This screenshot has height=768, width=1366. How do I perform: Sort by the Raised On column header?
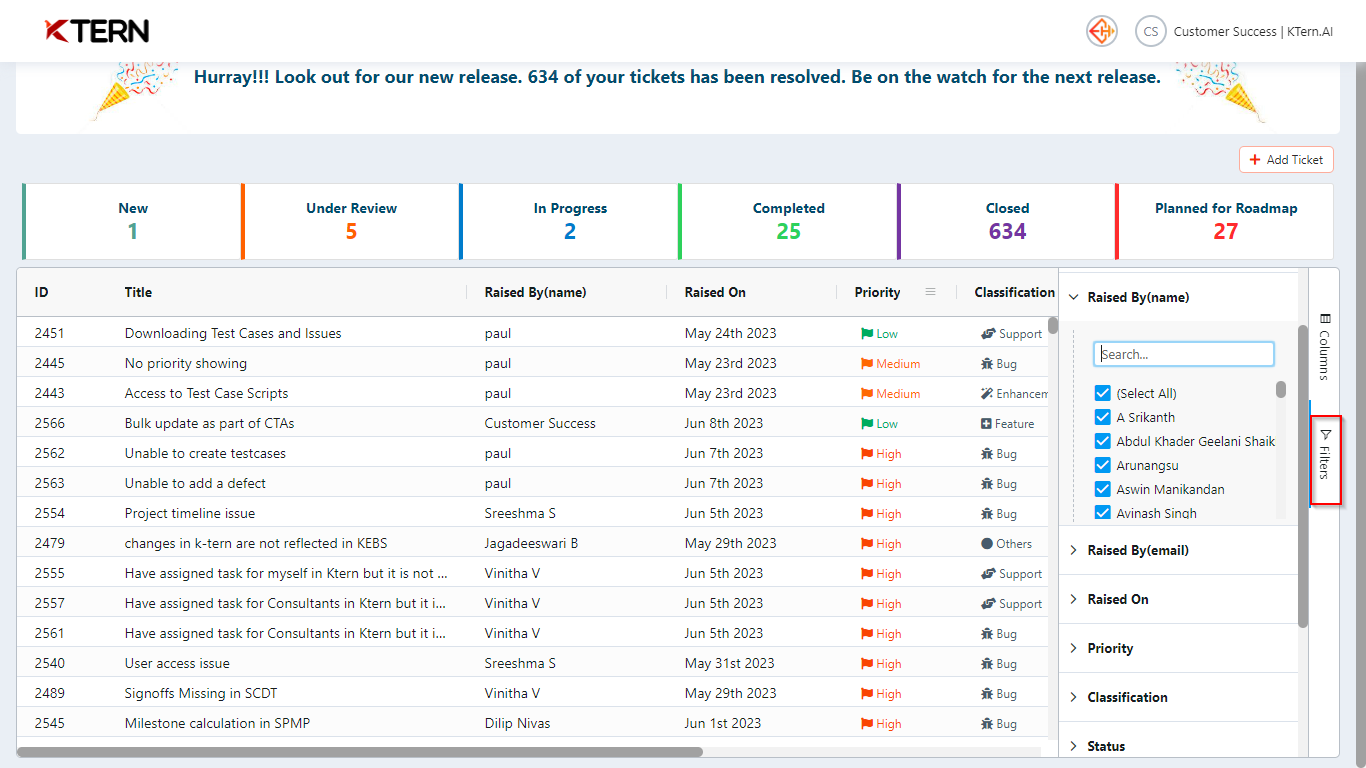[715, 292]
